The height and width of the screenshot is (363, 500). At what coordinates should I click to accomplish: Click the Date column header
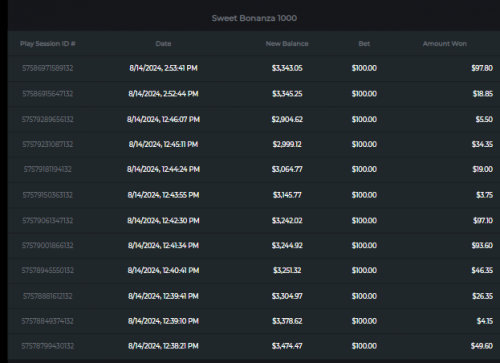click(163, 44)
